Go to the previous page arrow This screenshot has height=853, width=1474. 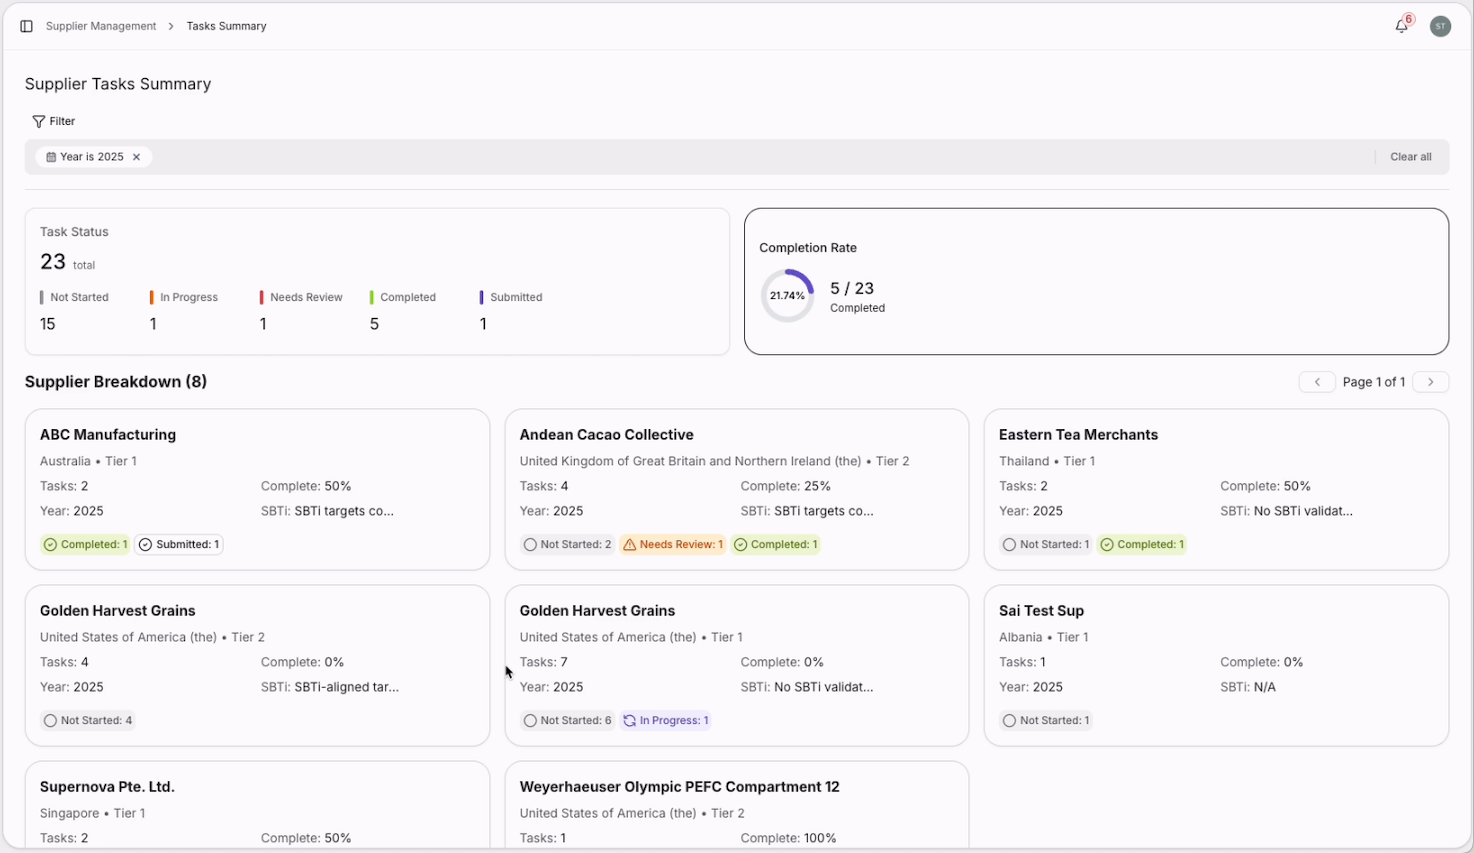(x=1317, y=382)
